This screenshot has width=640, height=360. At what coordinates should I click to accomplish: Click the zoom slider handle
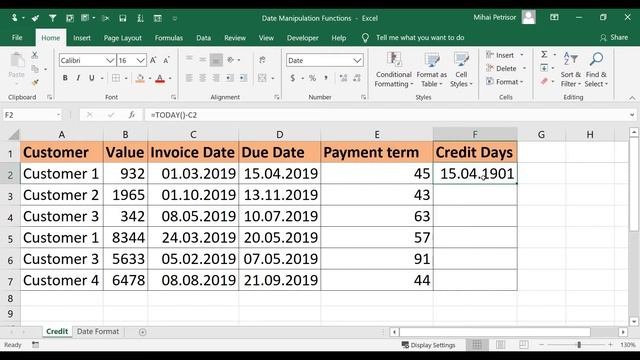click(579, 345)
